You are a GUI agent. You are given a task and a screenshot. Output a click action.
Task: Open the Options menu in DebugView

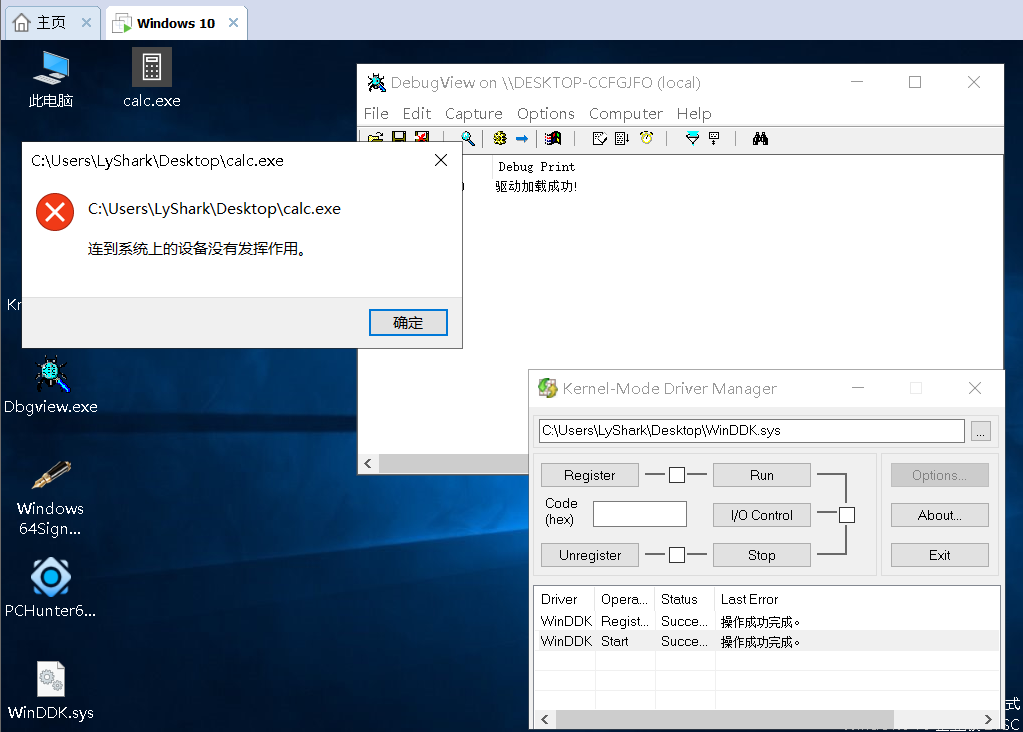[545, 114]
